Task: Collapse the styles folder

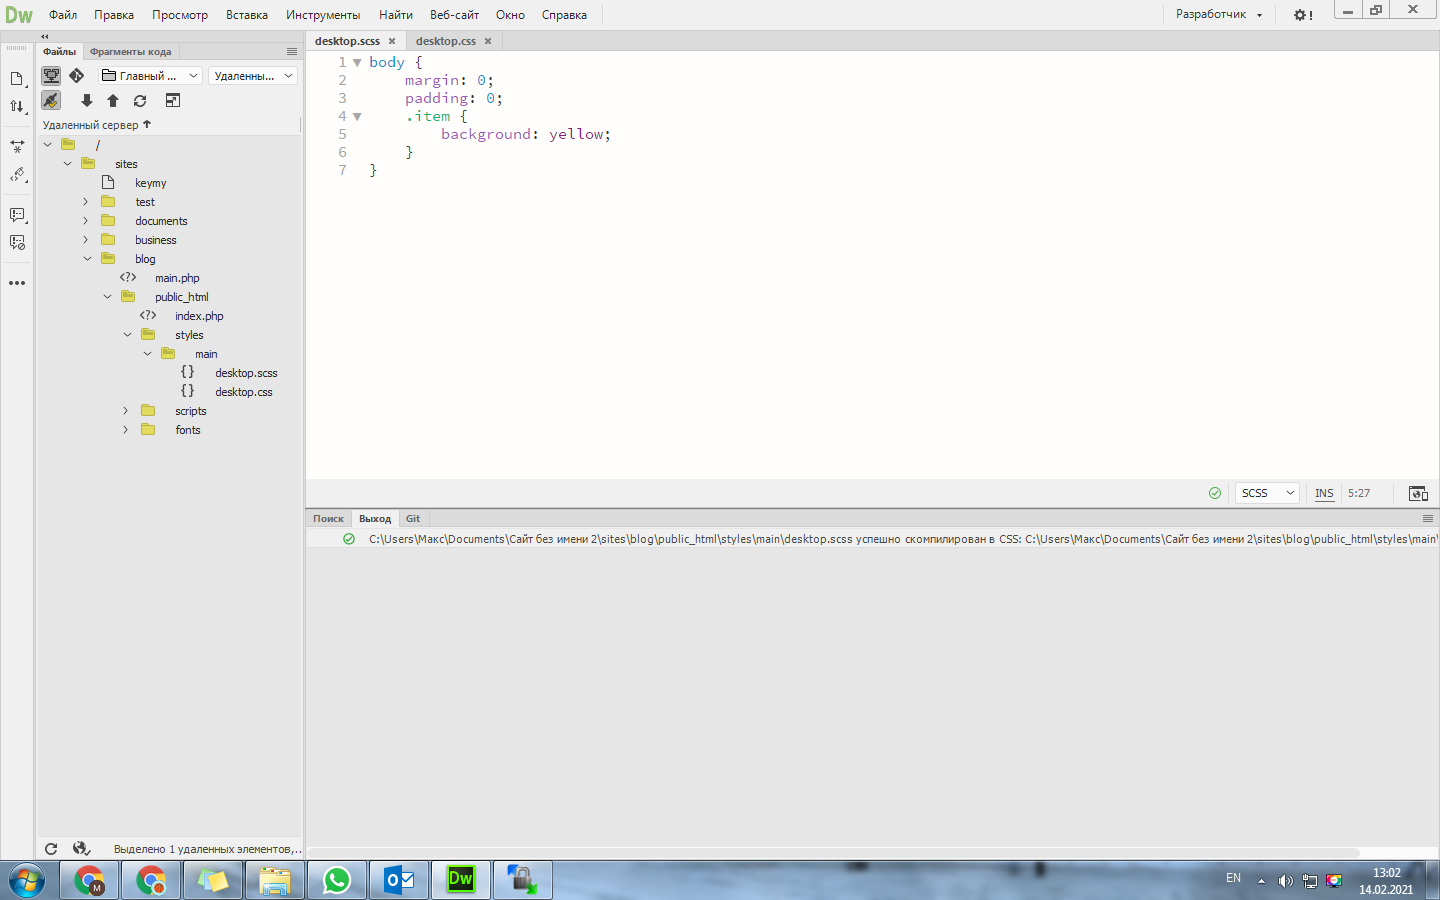Action: 127,335
